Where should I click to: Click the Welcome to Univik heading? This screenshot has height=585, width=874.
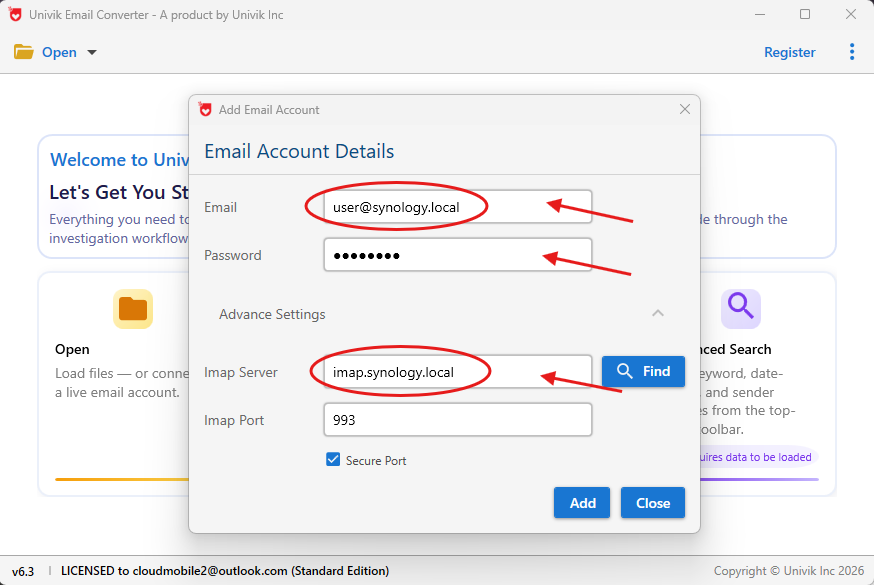tap(119, 160)
